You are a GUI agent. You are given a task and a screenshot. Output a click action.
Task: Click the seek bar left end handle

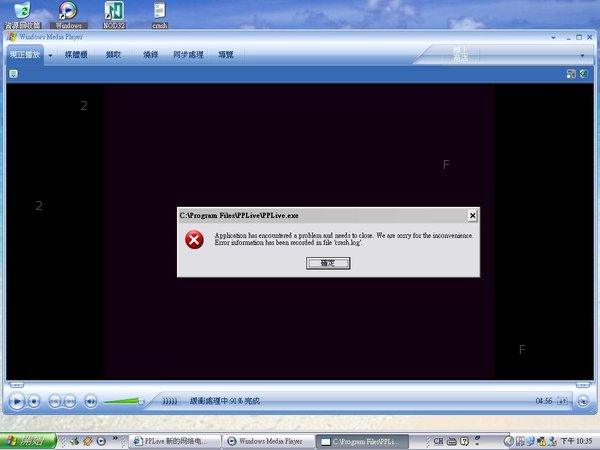point(16,385)
